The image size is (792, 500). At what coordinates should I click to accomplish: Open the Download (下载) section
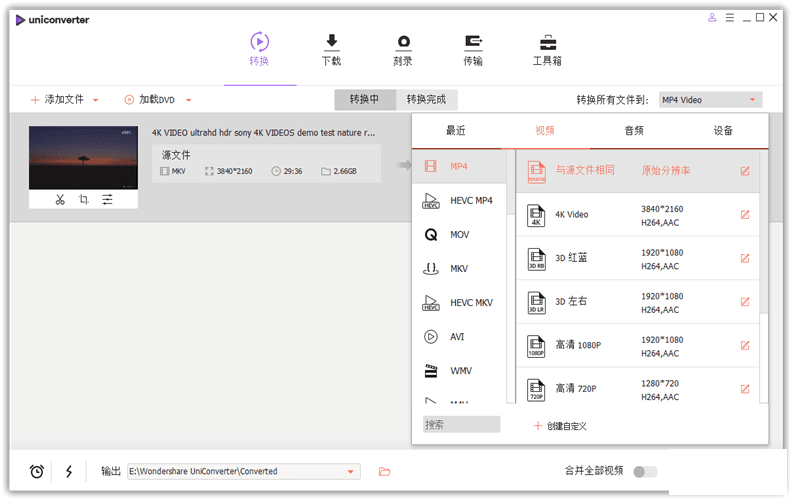331,49
